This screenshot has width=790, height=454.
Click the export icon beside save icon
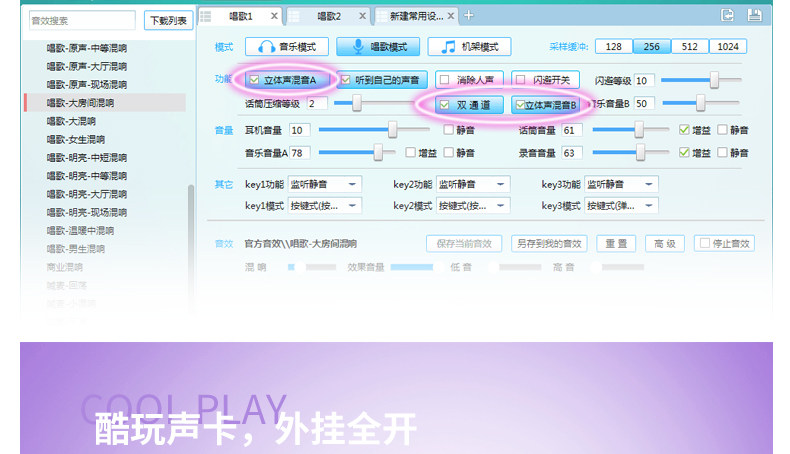pyautogui.click(x=727, y=15)
